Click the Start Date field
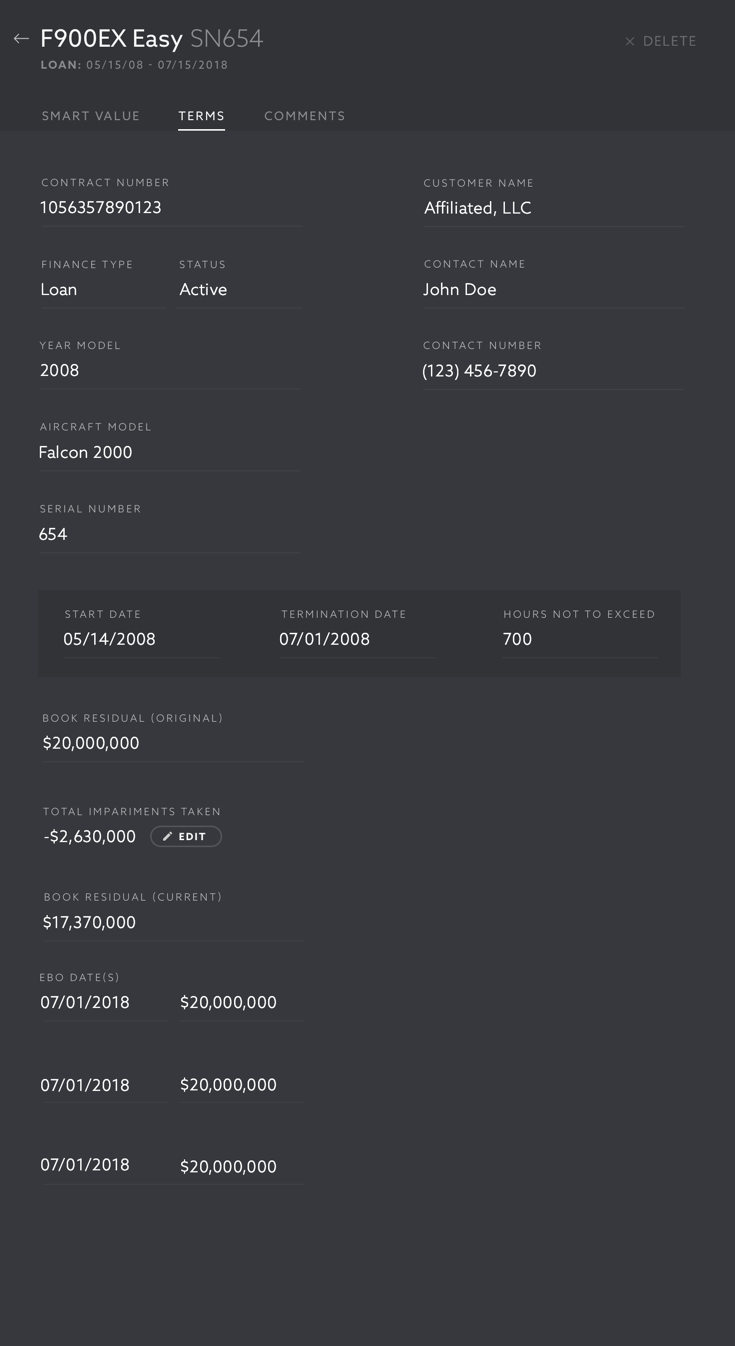 pyautogui.click(x=140, y=640)
